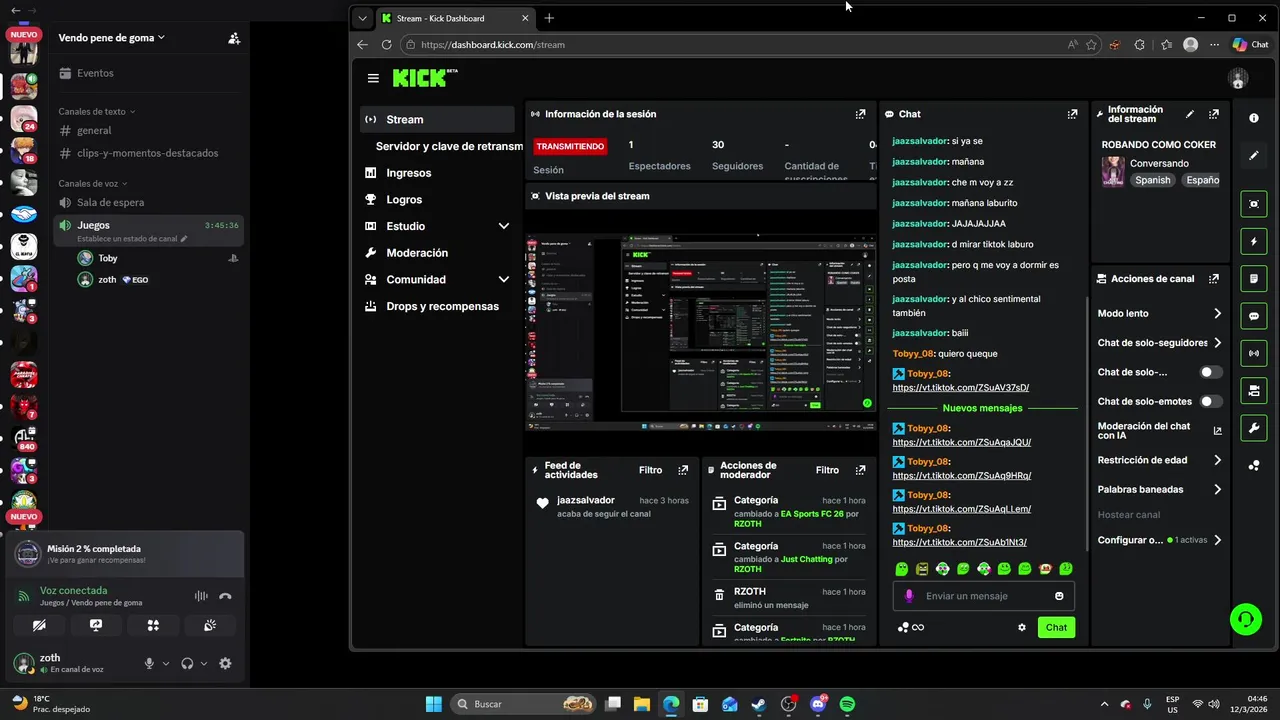The width and height of the screenshot is (1280, 720).
Task: Share your screen in Discord
Action: tap(96, 625)
